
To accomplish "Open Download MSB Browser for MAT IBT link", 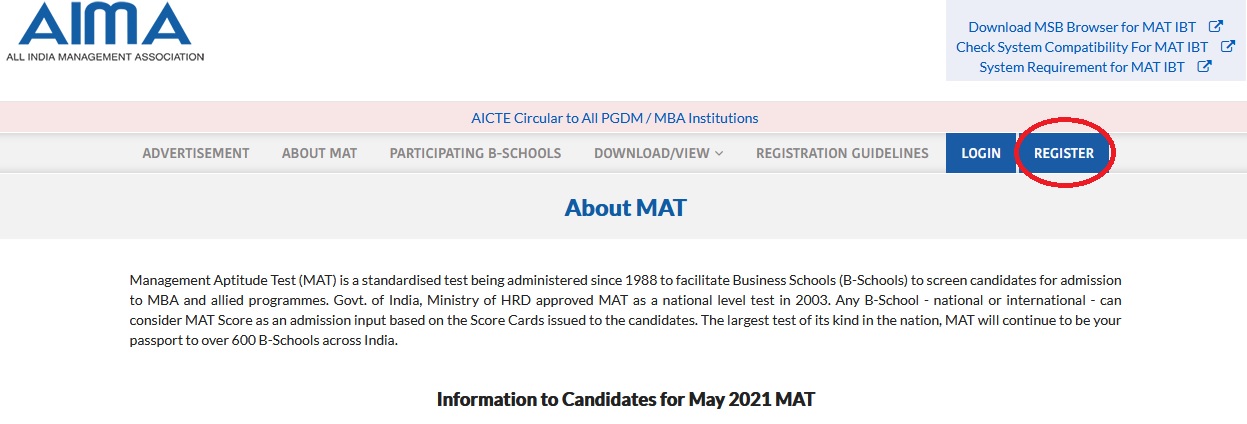I will 1084,27.
